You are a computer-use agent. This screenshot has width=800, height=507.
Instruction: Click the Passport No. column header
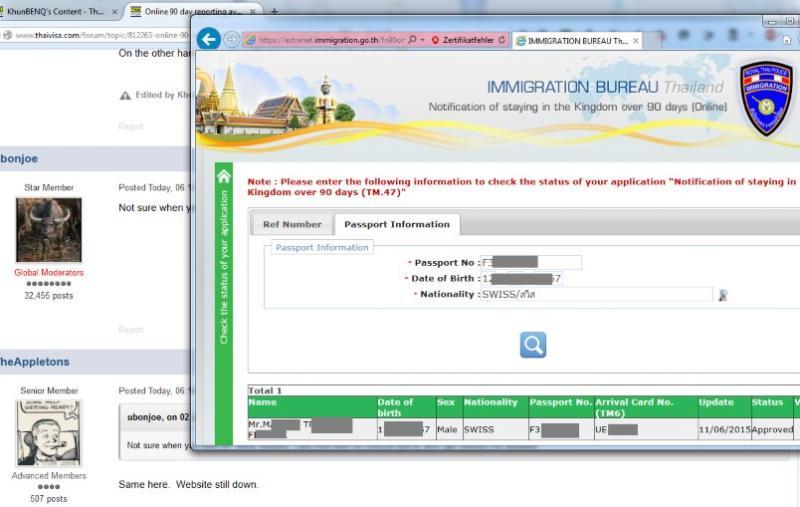561,407
